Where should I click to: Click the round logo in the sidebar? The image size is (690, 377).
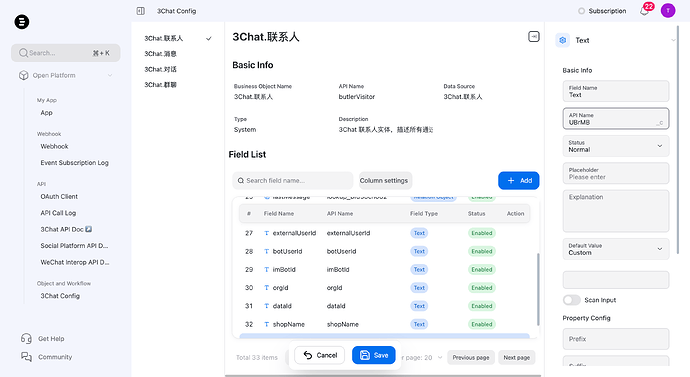(x=22, y=22)
